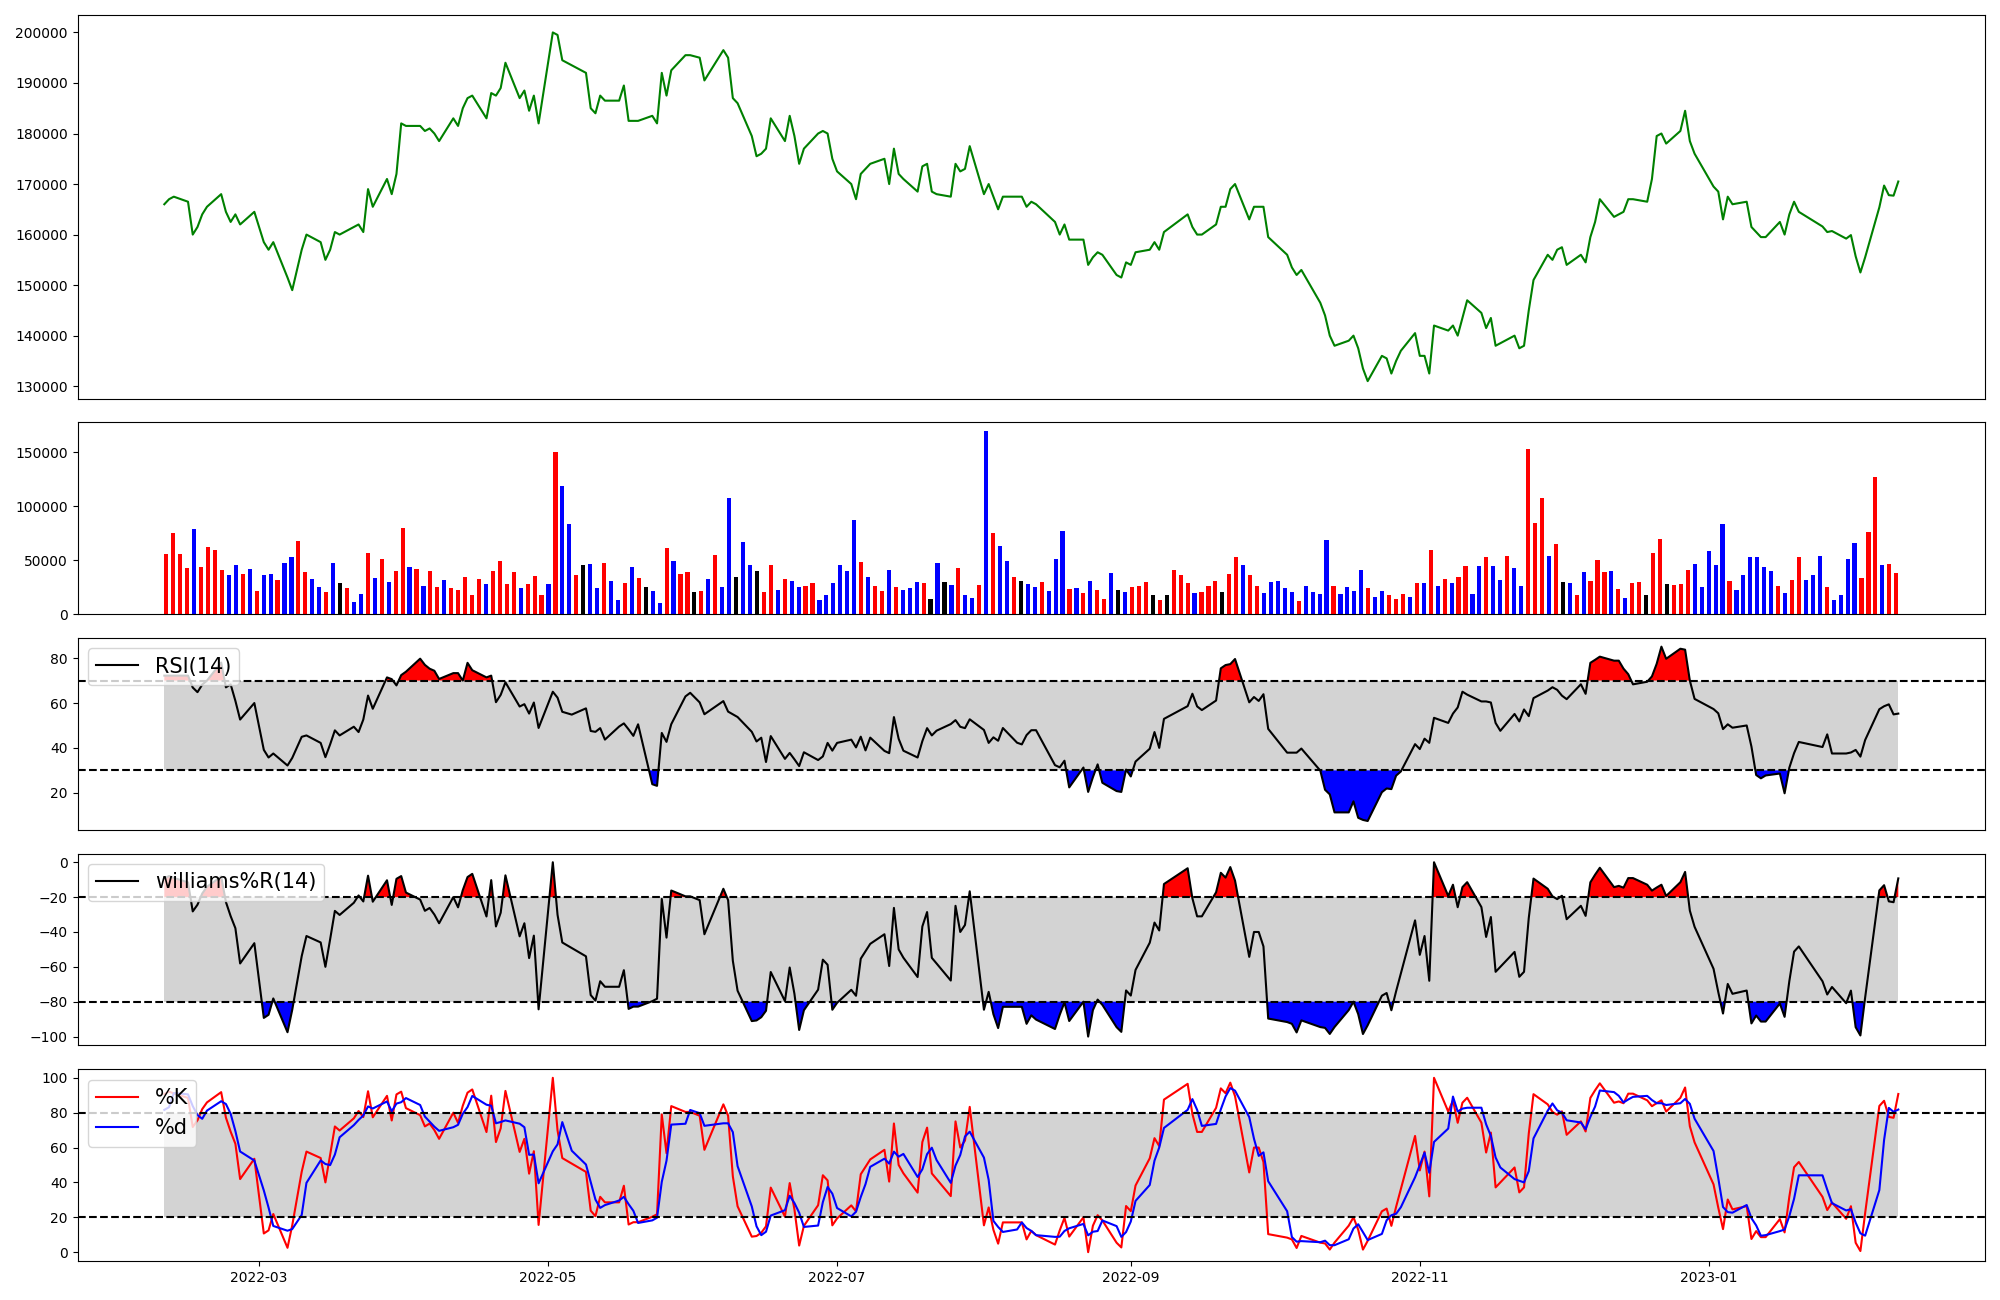Viewport: 2000px width, 1300px height.
Task: Click the tallest blue volume bar
Action: [x=986, y=520]
